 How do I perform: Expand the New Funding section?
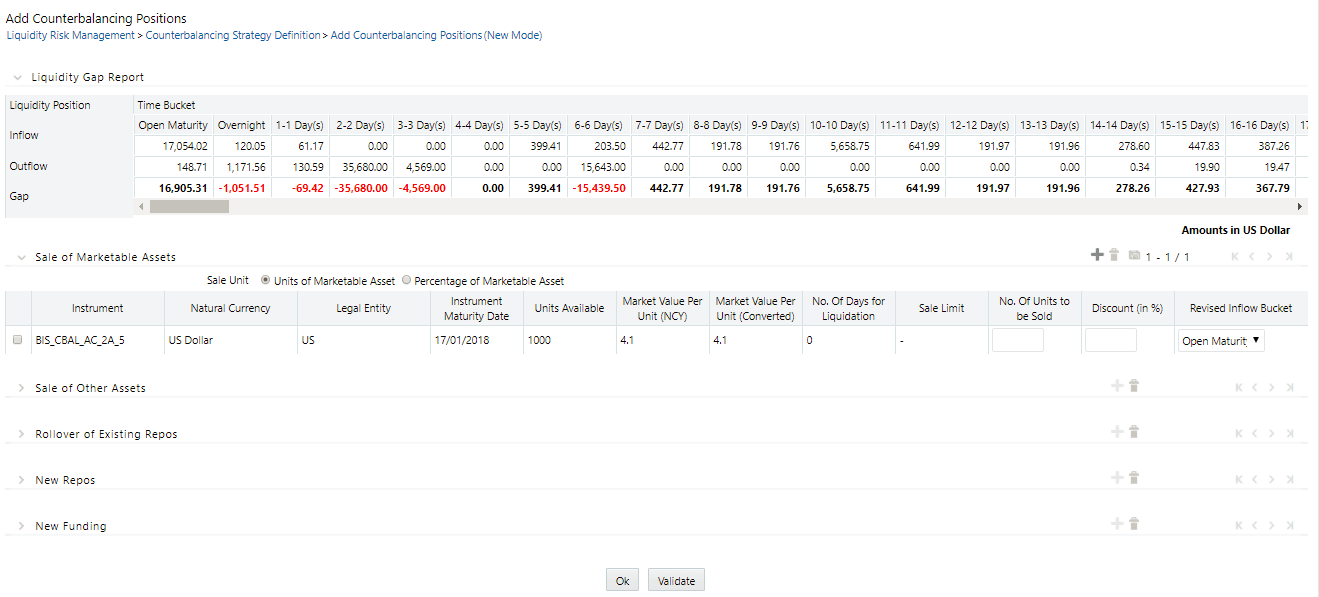[x=21, y=526]
